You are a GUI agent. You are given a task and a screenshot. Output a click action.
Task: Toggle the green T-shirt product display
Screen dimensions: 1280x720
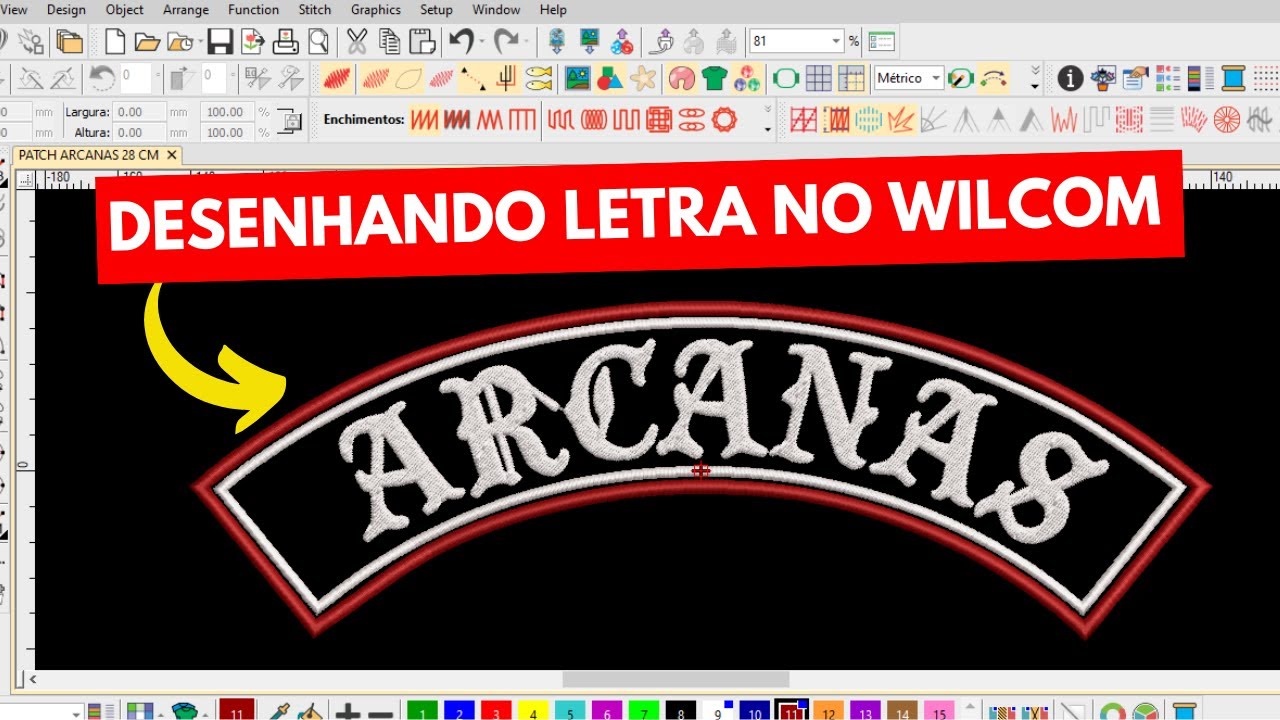714,78
